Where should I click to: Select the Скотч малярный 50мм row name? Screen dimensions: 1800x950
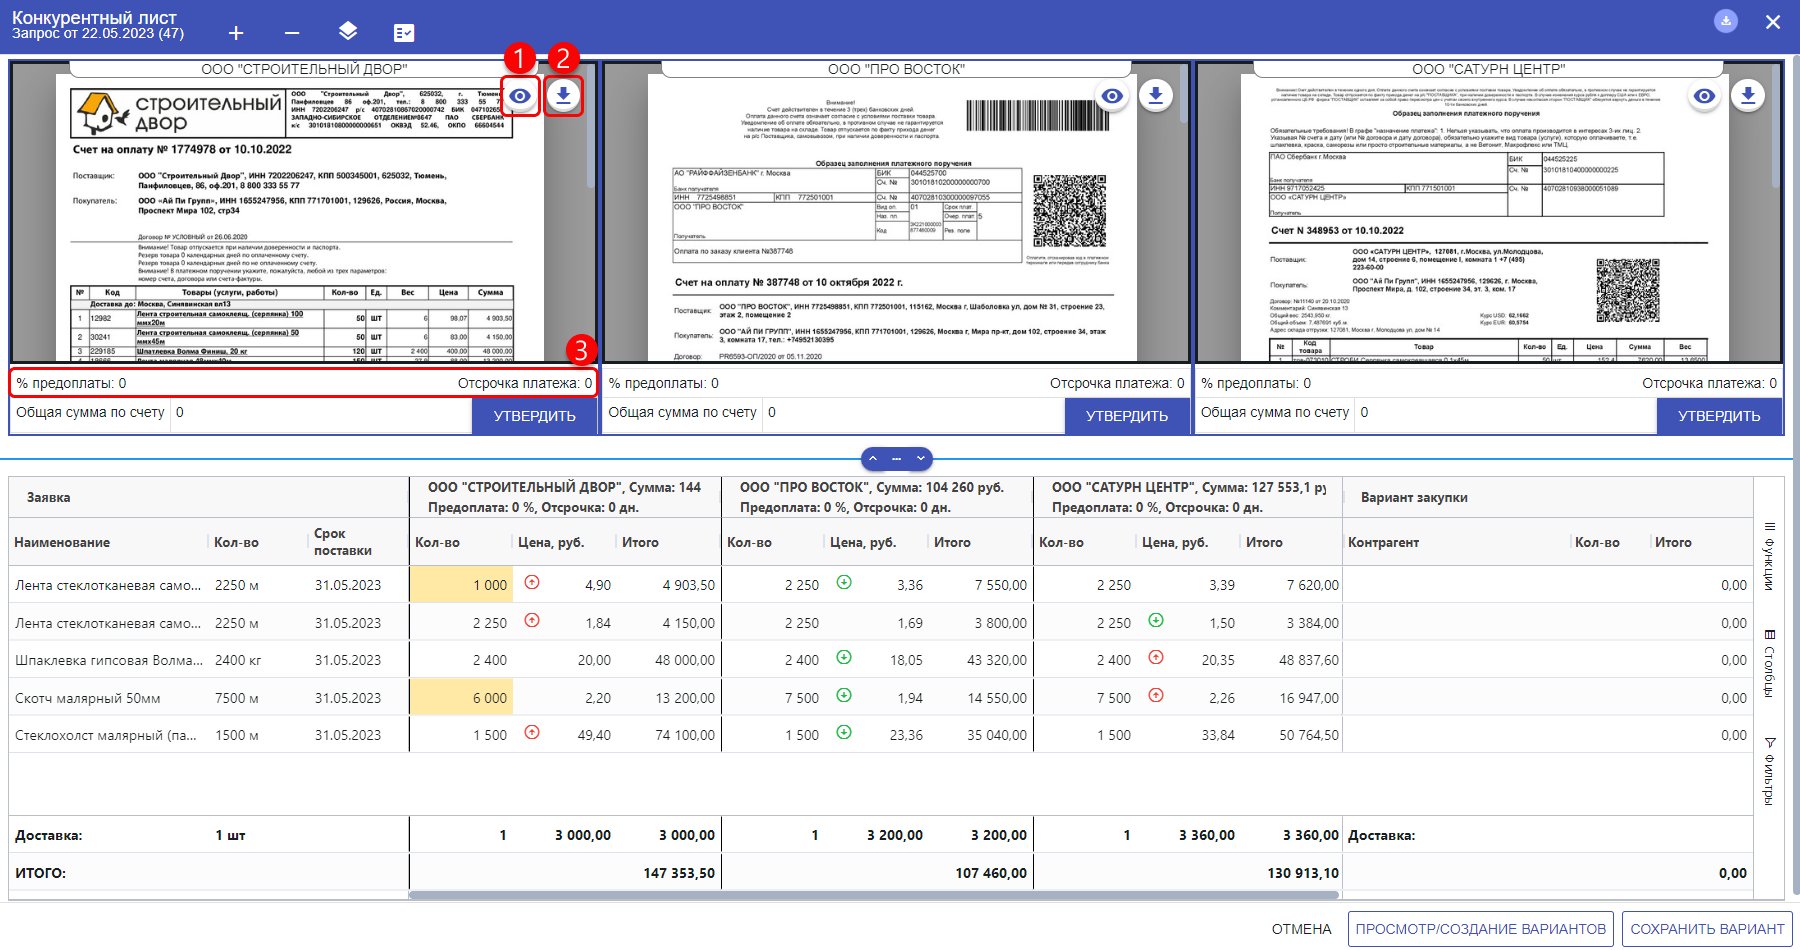coord(88,698)
